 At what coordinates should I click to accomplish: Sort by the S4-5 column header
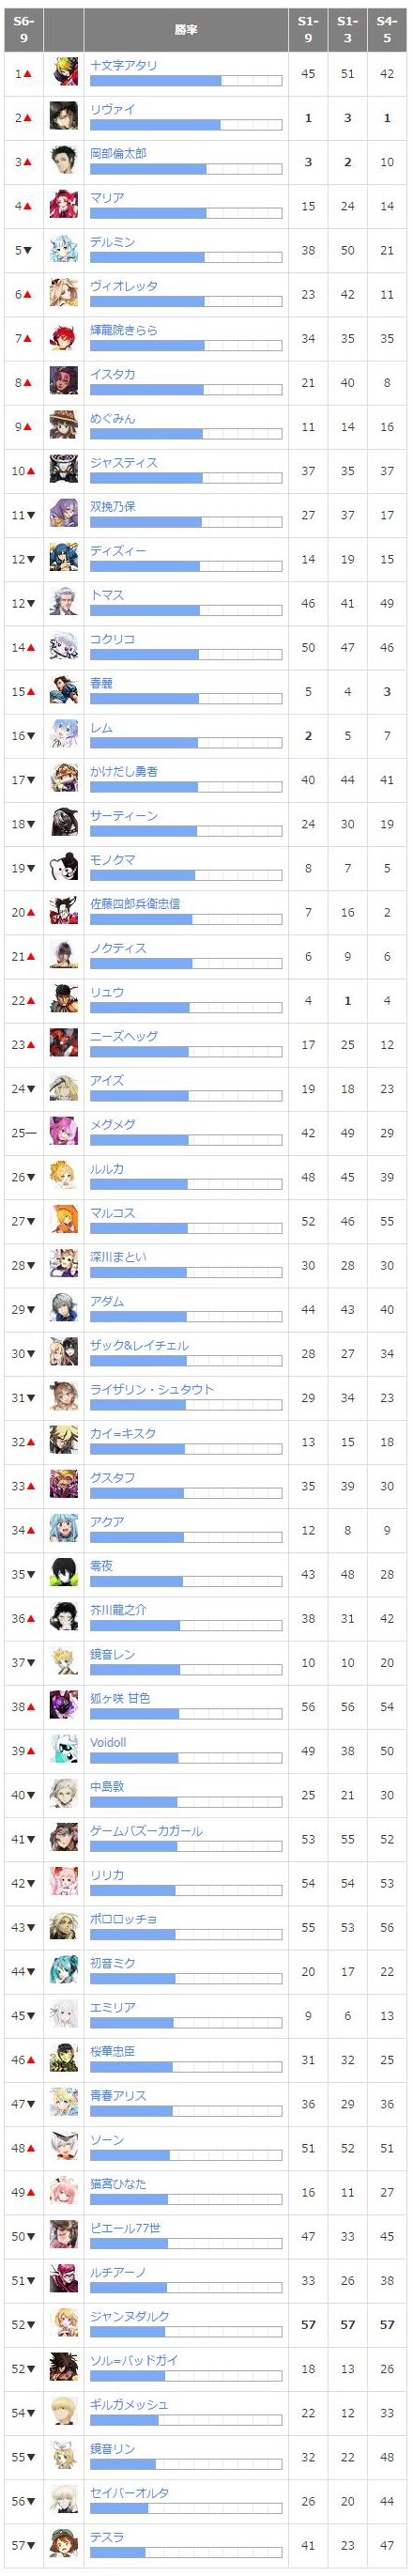tap(387, 30)
